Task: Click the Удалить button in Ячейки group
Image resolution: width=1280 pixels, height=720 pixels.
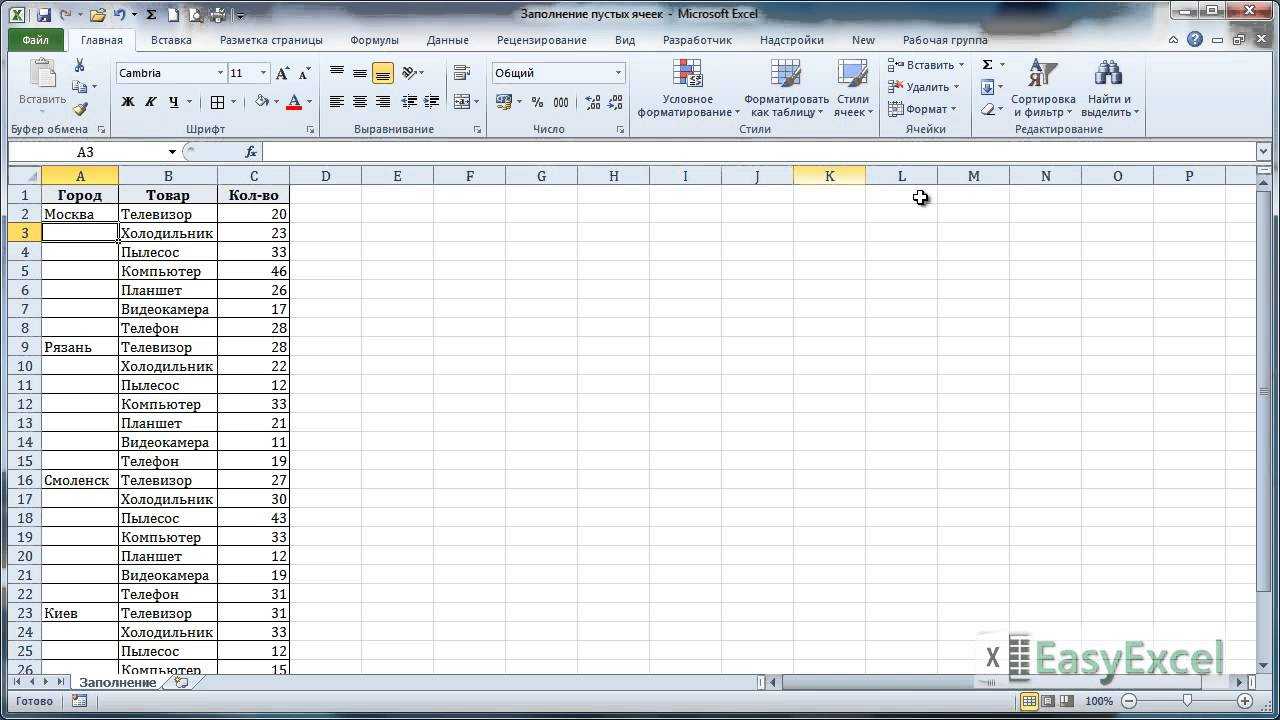Action: [924, 87]
